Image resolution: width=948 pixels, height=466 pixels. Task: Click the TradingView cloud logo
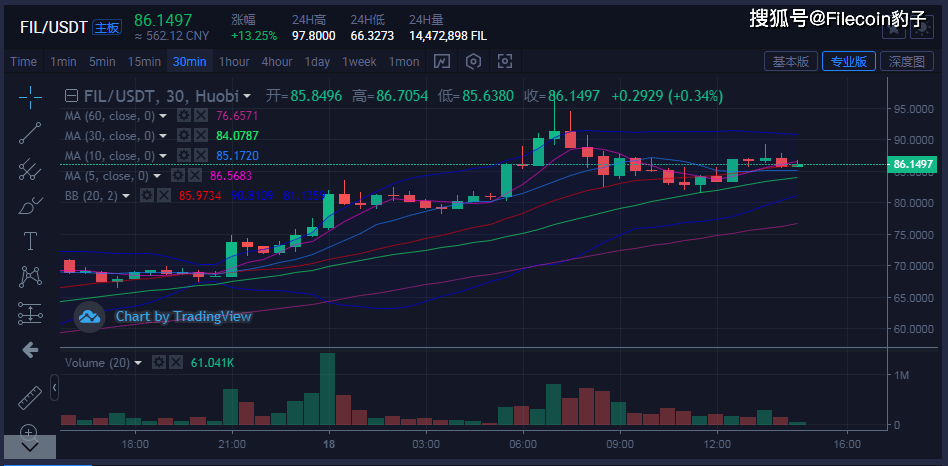pyautogui.click(x=89, y=317)
